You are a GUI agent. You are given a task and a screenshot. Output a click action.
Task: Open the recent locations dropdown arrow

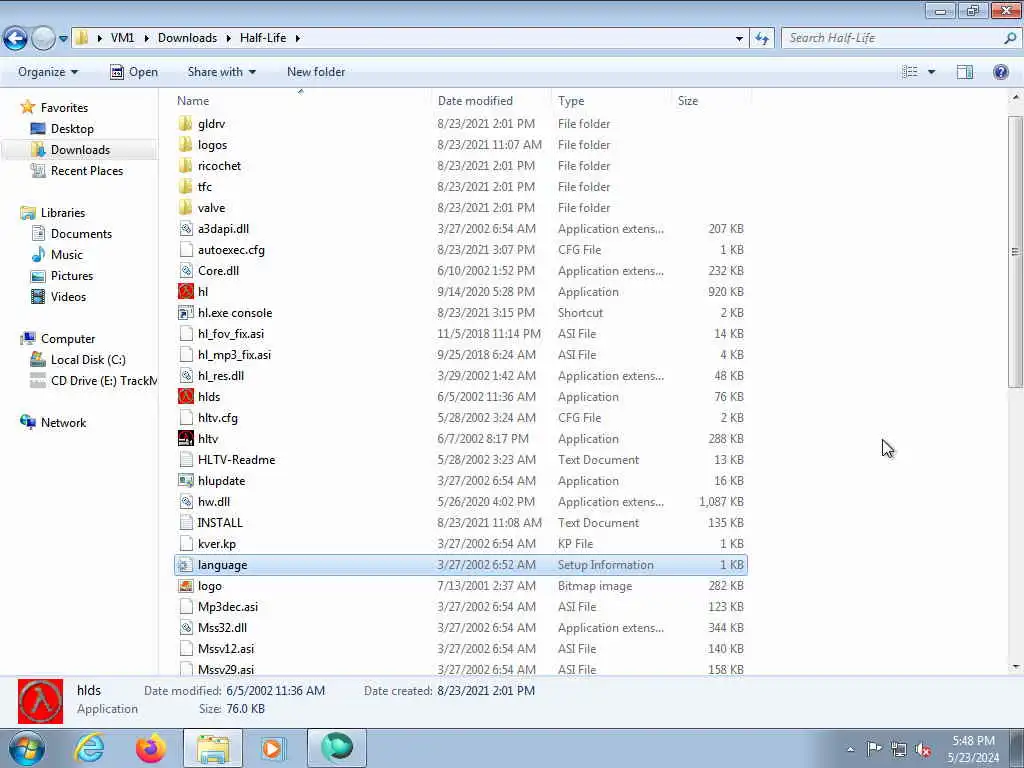pos(63,39)
